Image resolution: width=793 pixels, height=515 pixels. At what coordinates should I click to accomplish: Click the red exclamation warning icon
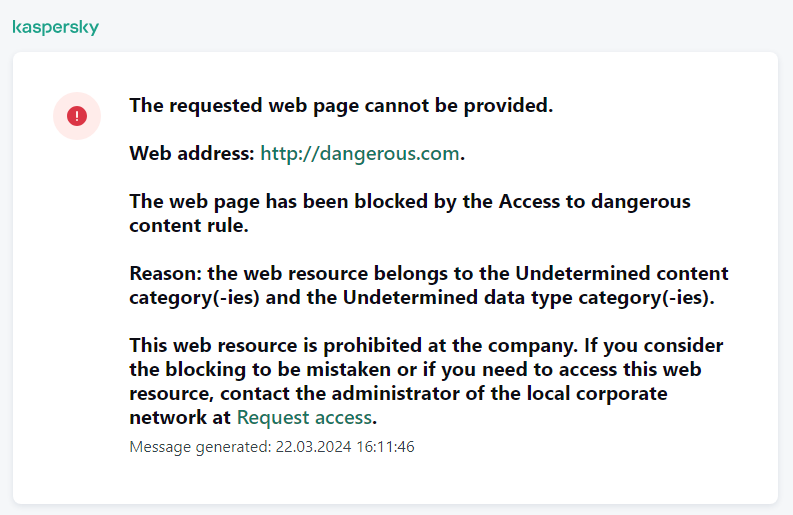(x=77, y=116)
